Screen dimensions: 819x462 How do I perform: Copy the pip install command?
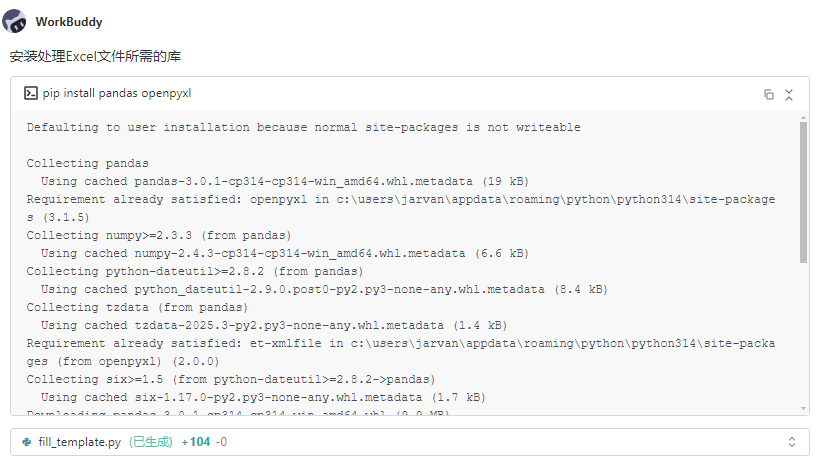point(768,94)
